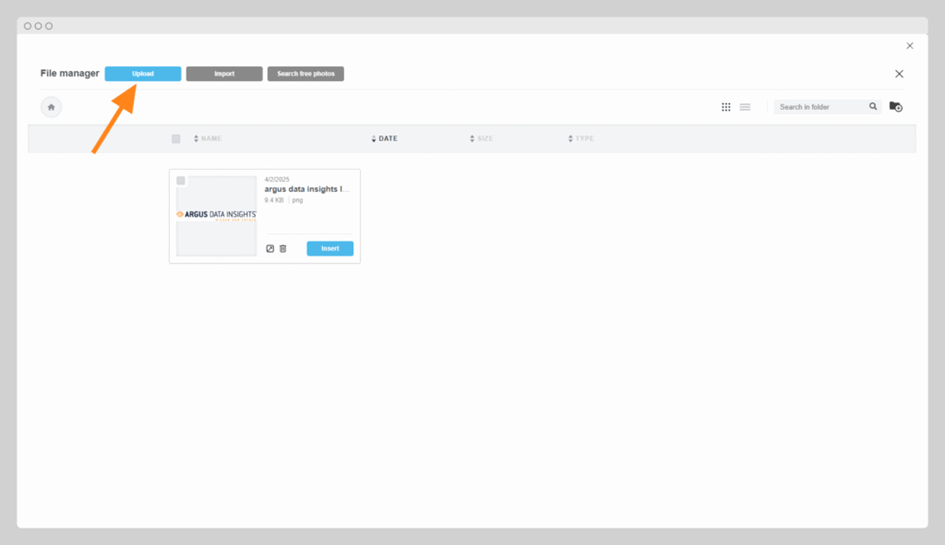Open Search free photos
945x545 pixels.
click(x=305, y=74)
